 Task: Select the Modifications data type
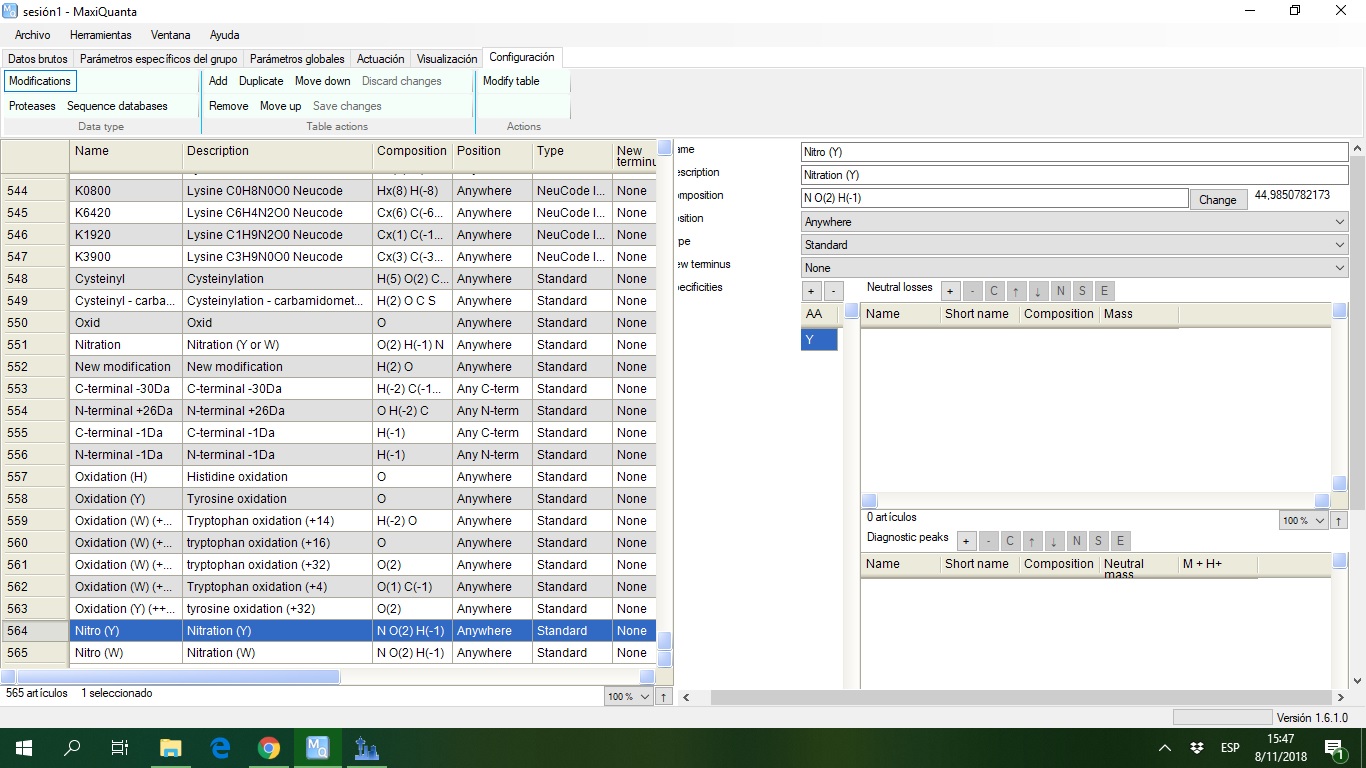[x=40, y=81]
